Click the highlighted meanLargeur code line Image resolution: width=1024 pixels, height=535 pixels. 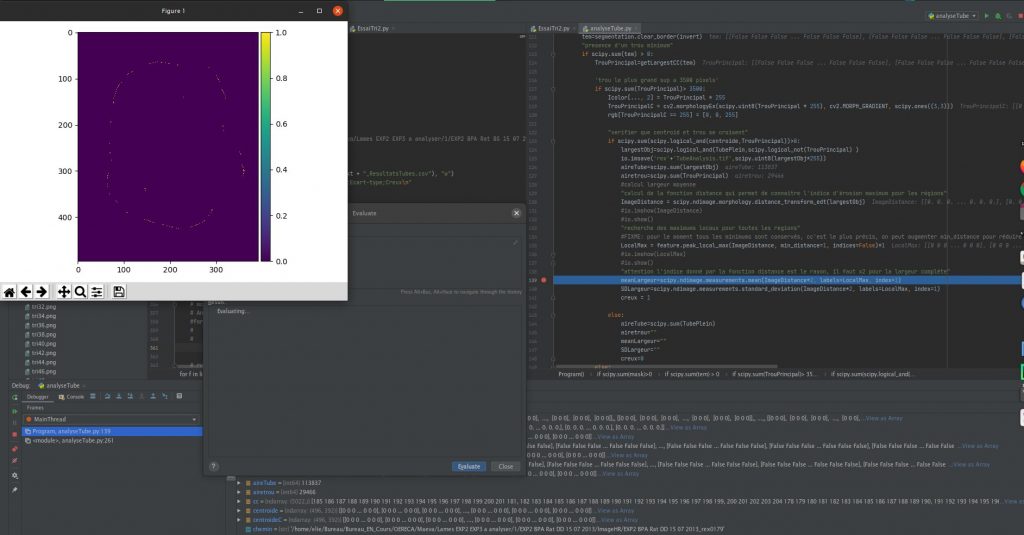[x=787, y=280]
